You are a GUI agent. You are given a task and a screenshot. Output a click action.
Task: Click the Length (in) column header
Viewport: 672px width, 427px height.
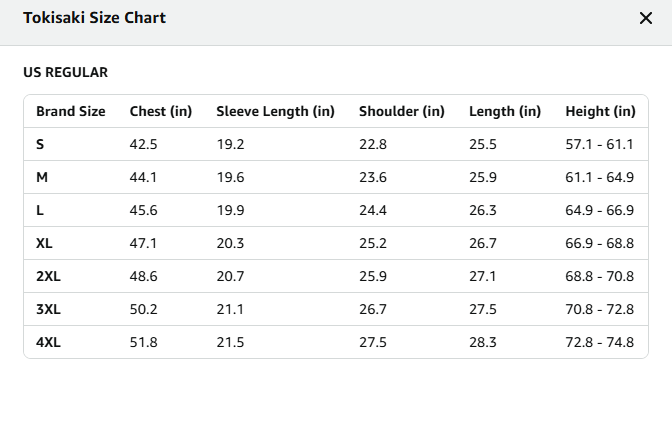(x=505, y=111)
